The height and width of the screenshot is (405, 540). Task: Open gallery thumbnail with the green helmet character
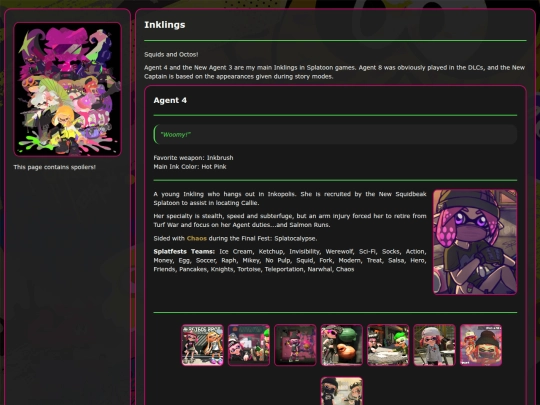[x=342, y=345]
